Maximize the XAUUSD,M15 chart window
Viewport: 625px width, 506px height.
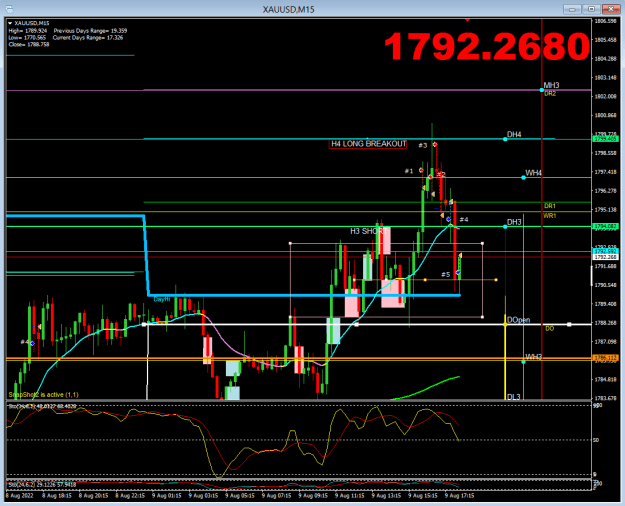(592, 9)
